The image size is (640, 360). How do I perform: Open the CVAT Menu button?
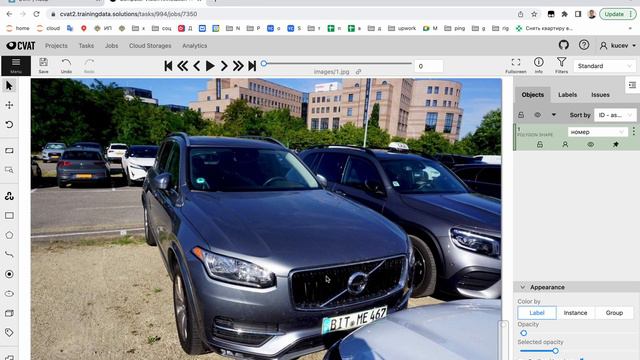[x=16, y=66]
